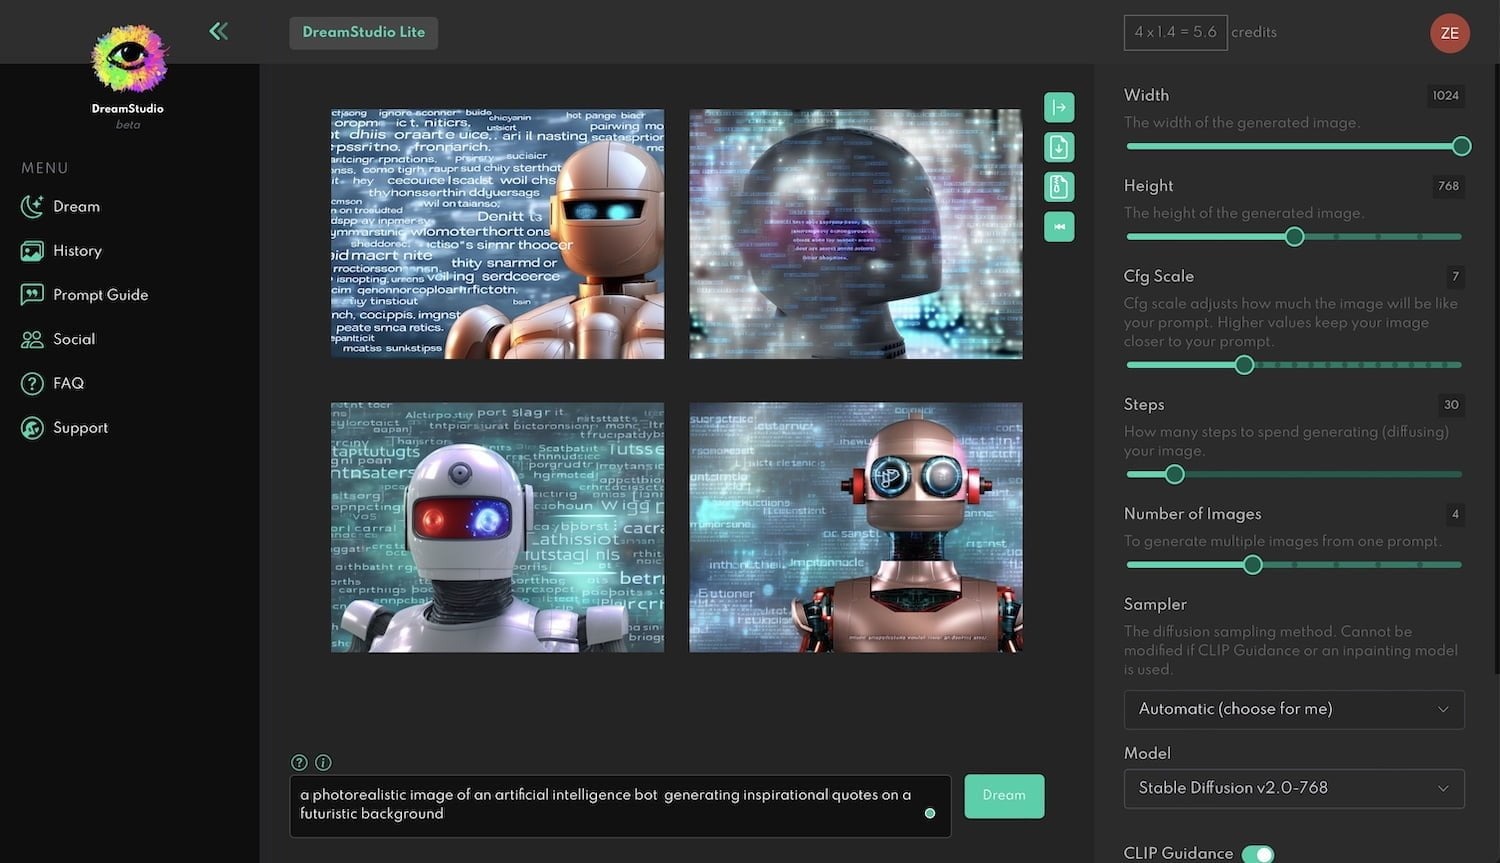Click the Number of Images slider handle
This screenshot has height=863, width=1500.
pos(1252,565)
